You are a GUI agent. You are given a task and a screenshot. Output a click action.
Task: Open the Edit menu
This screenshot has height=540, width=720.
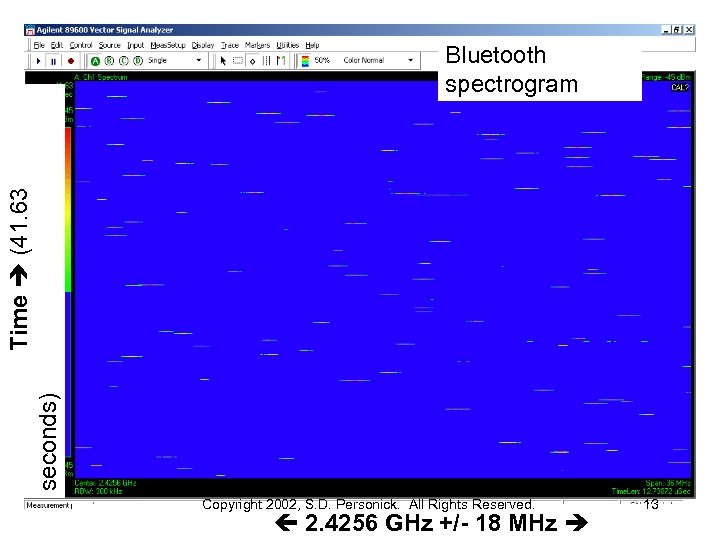(56, 45)
